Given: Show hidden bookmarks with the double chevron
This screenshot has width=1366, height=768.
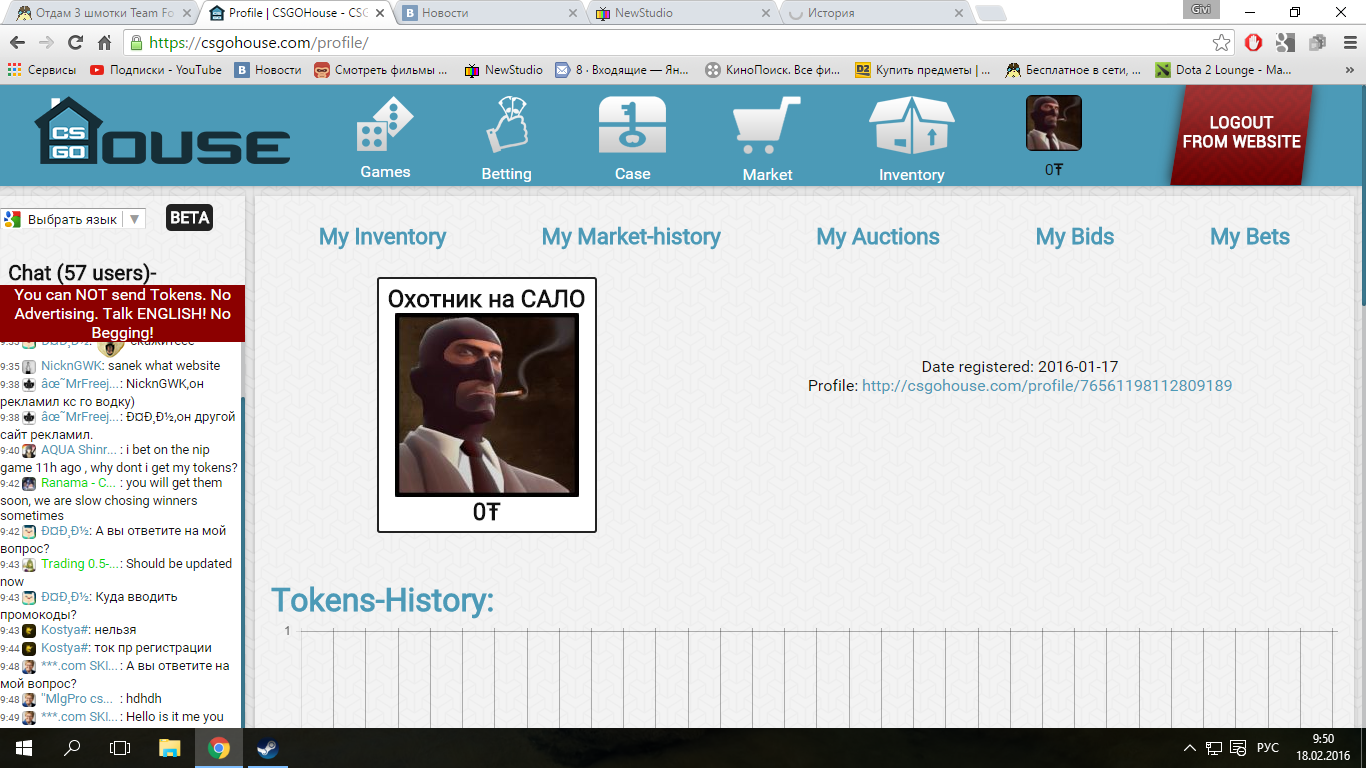Looking at the screenshot, I should 1348,70.
